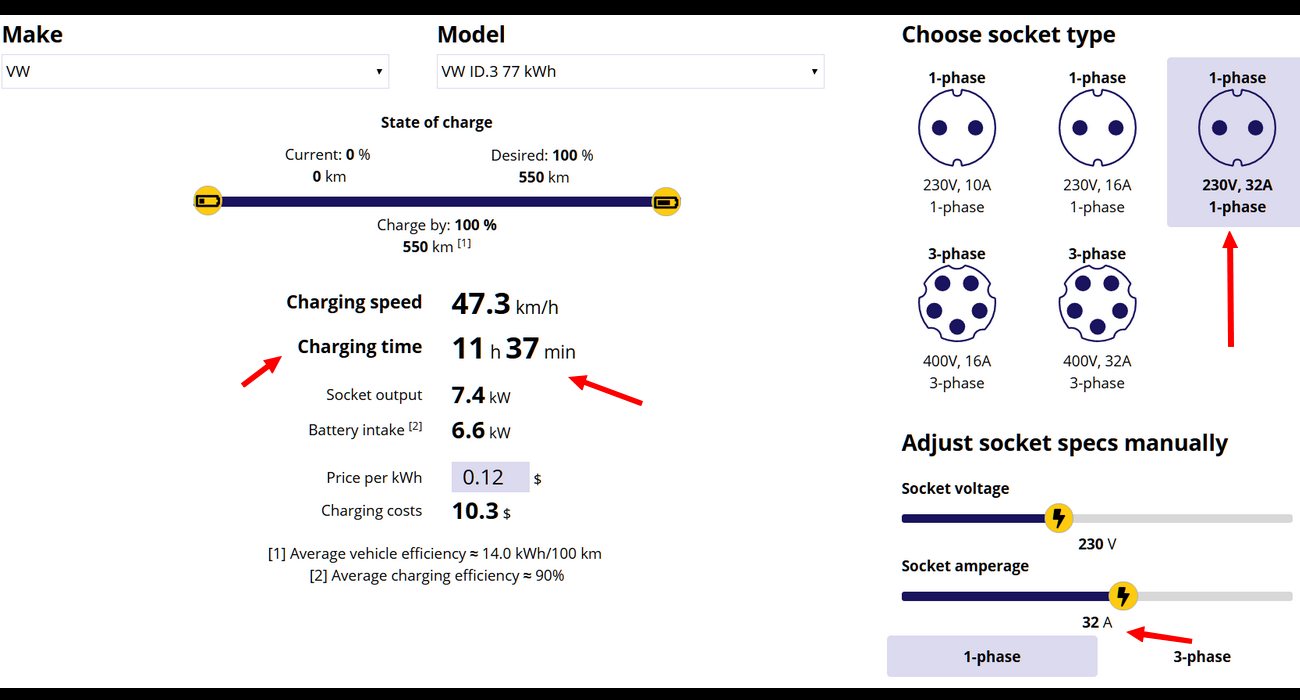Screen dimensions: 1300x700
Task: Click the current charge battery slider handle
Action: point(208,201)
